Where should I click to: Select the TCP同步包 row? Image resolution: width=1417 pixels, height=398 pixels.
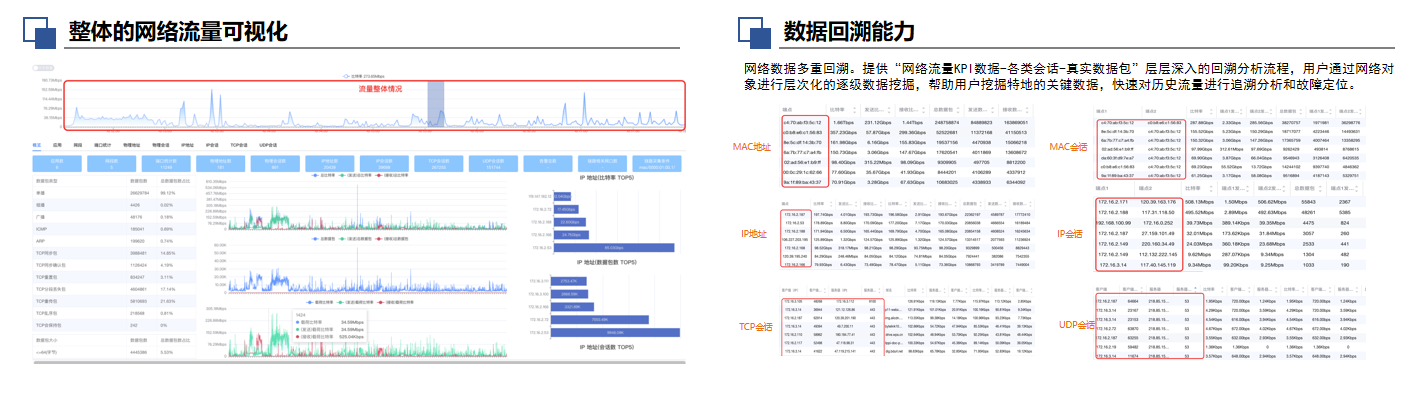click(x=115, y=253)
